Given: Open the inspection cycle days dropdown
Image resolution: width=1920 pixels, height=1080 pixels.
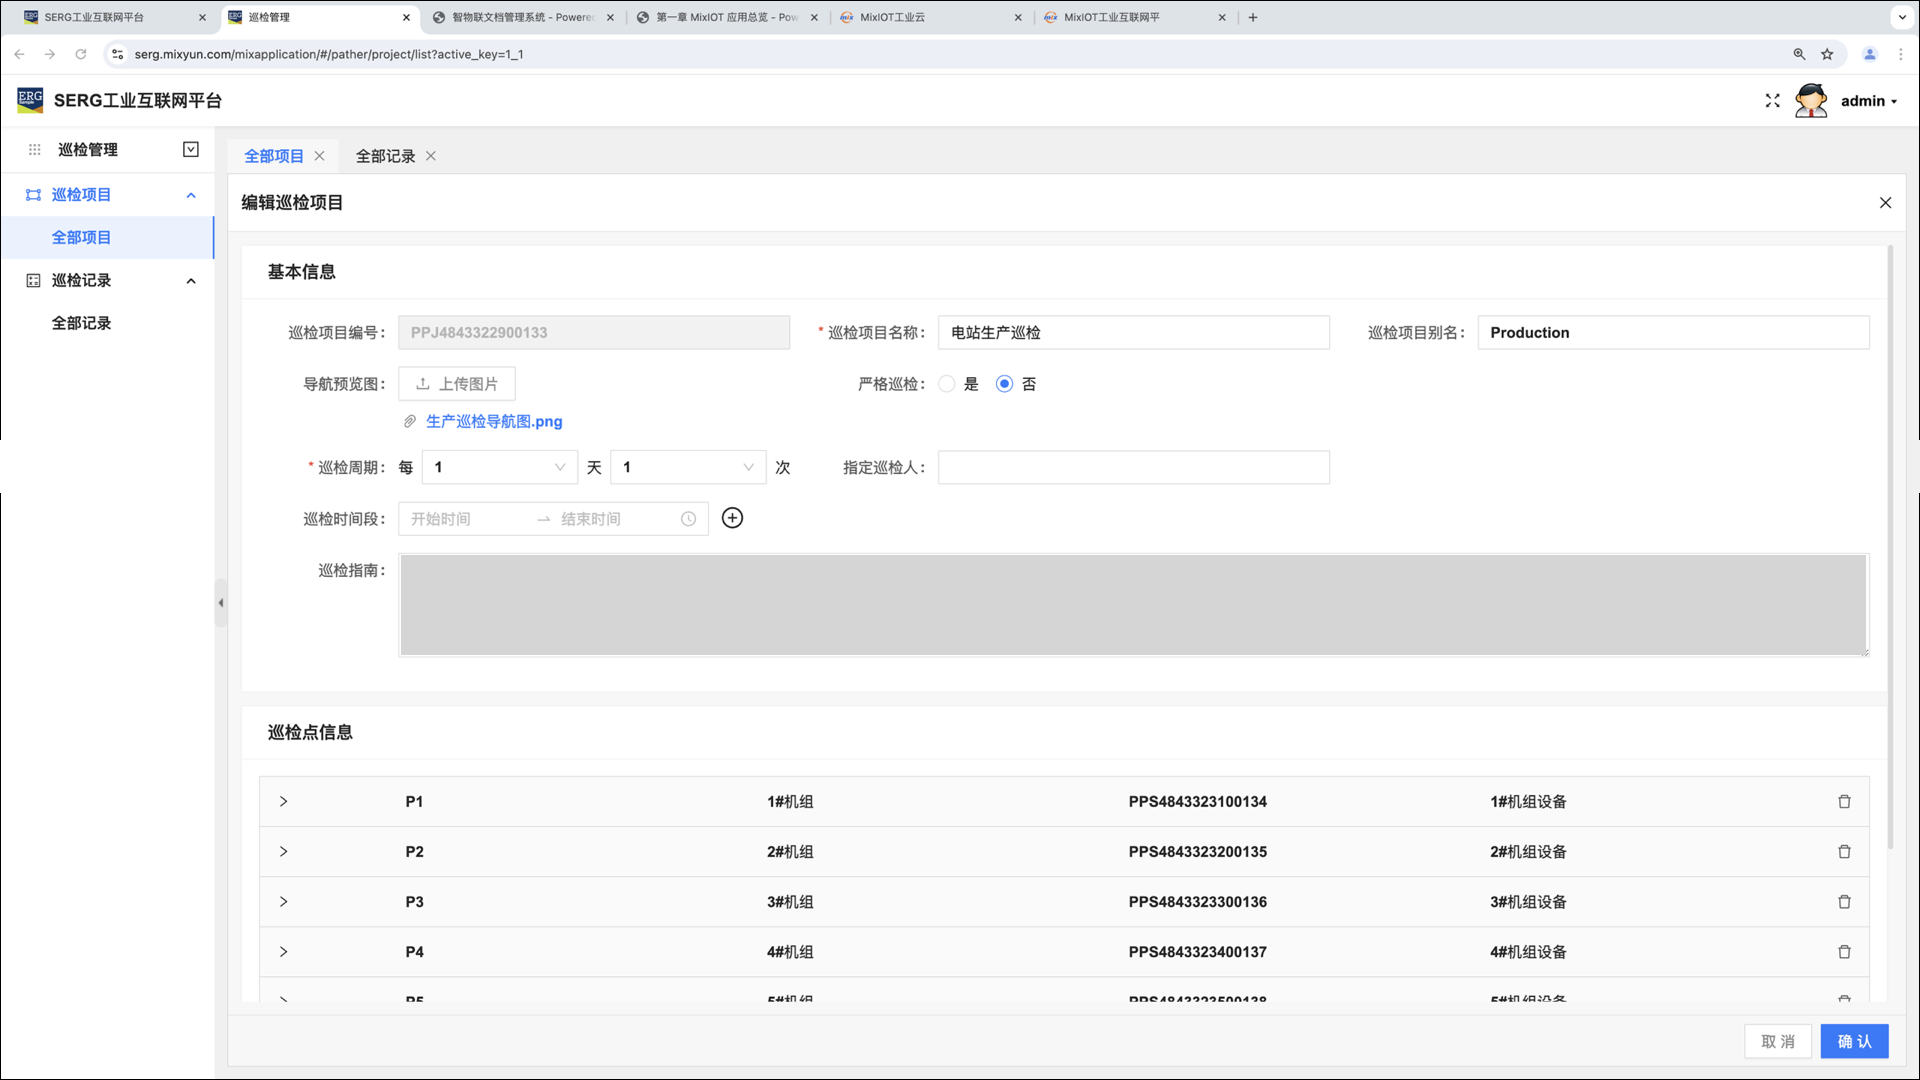Looking at the screenshot, I should (x=499, y=467).
